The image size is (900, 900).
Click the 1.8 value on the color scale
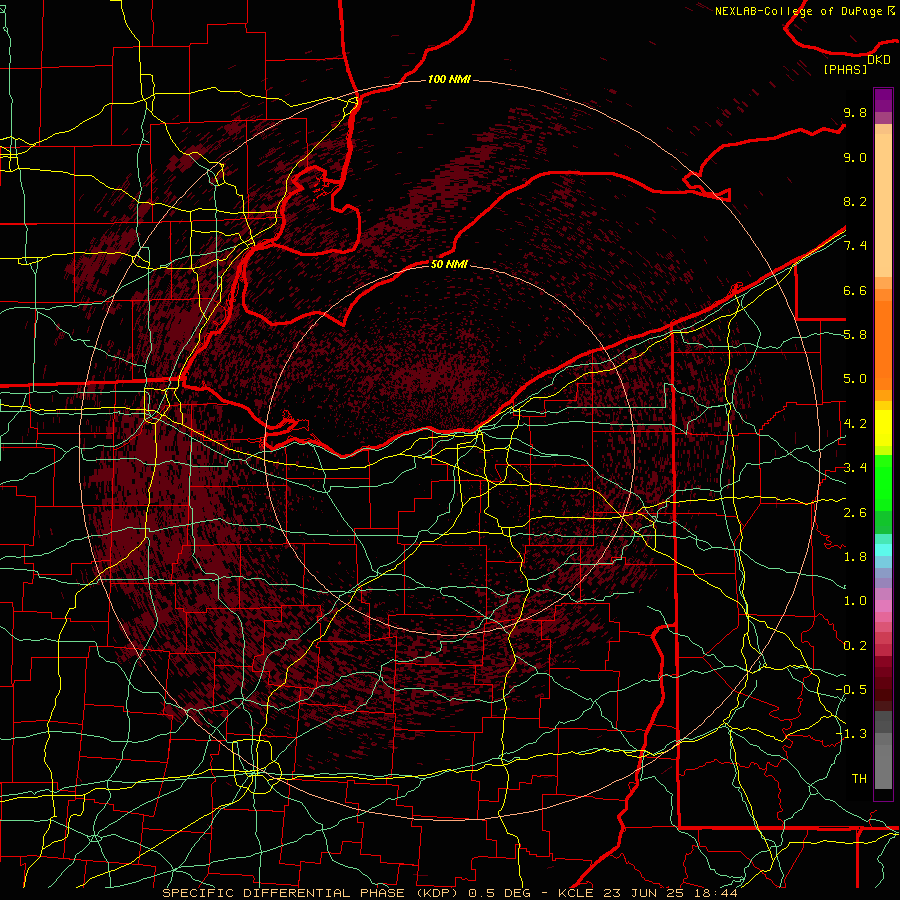pos(855,557)
